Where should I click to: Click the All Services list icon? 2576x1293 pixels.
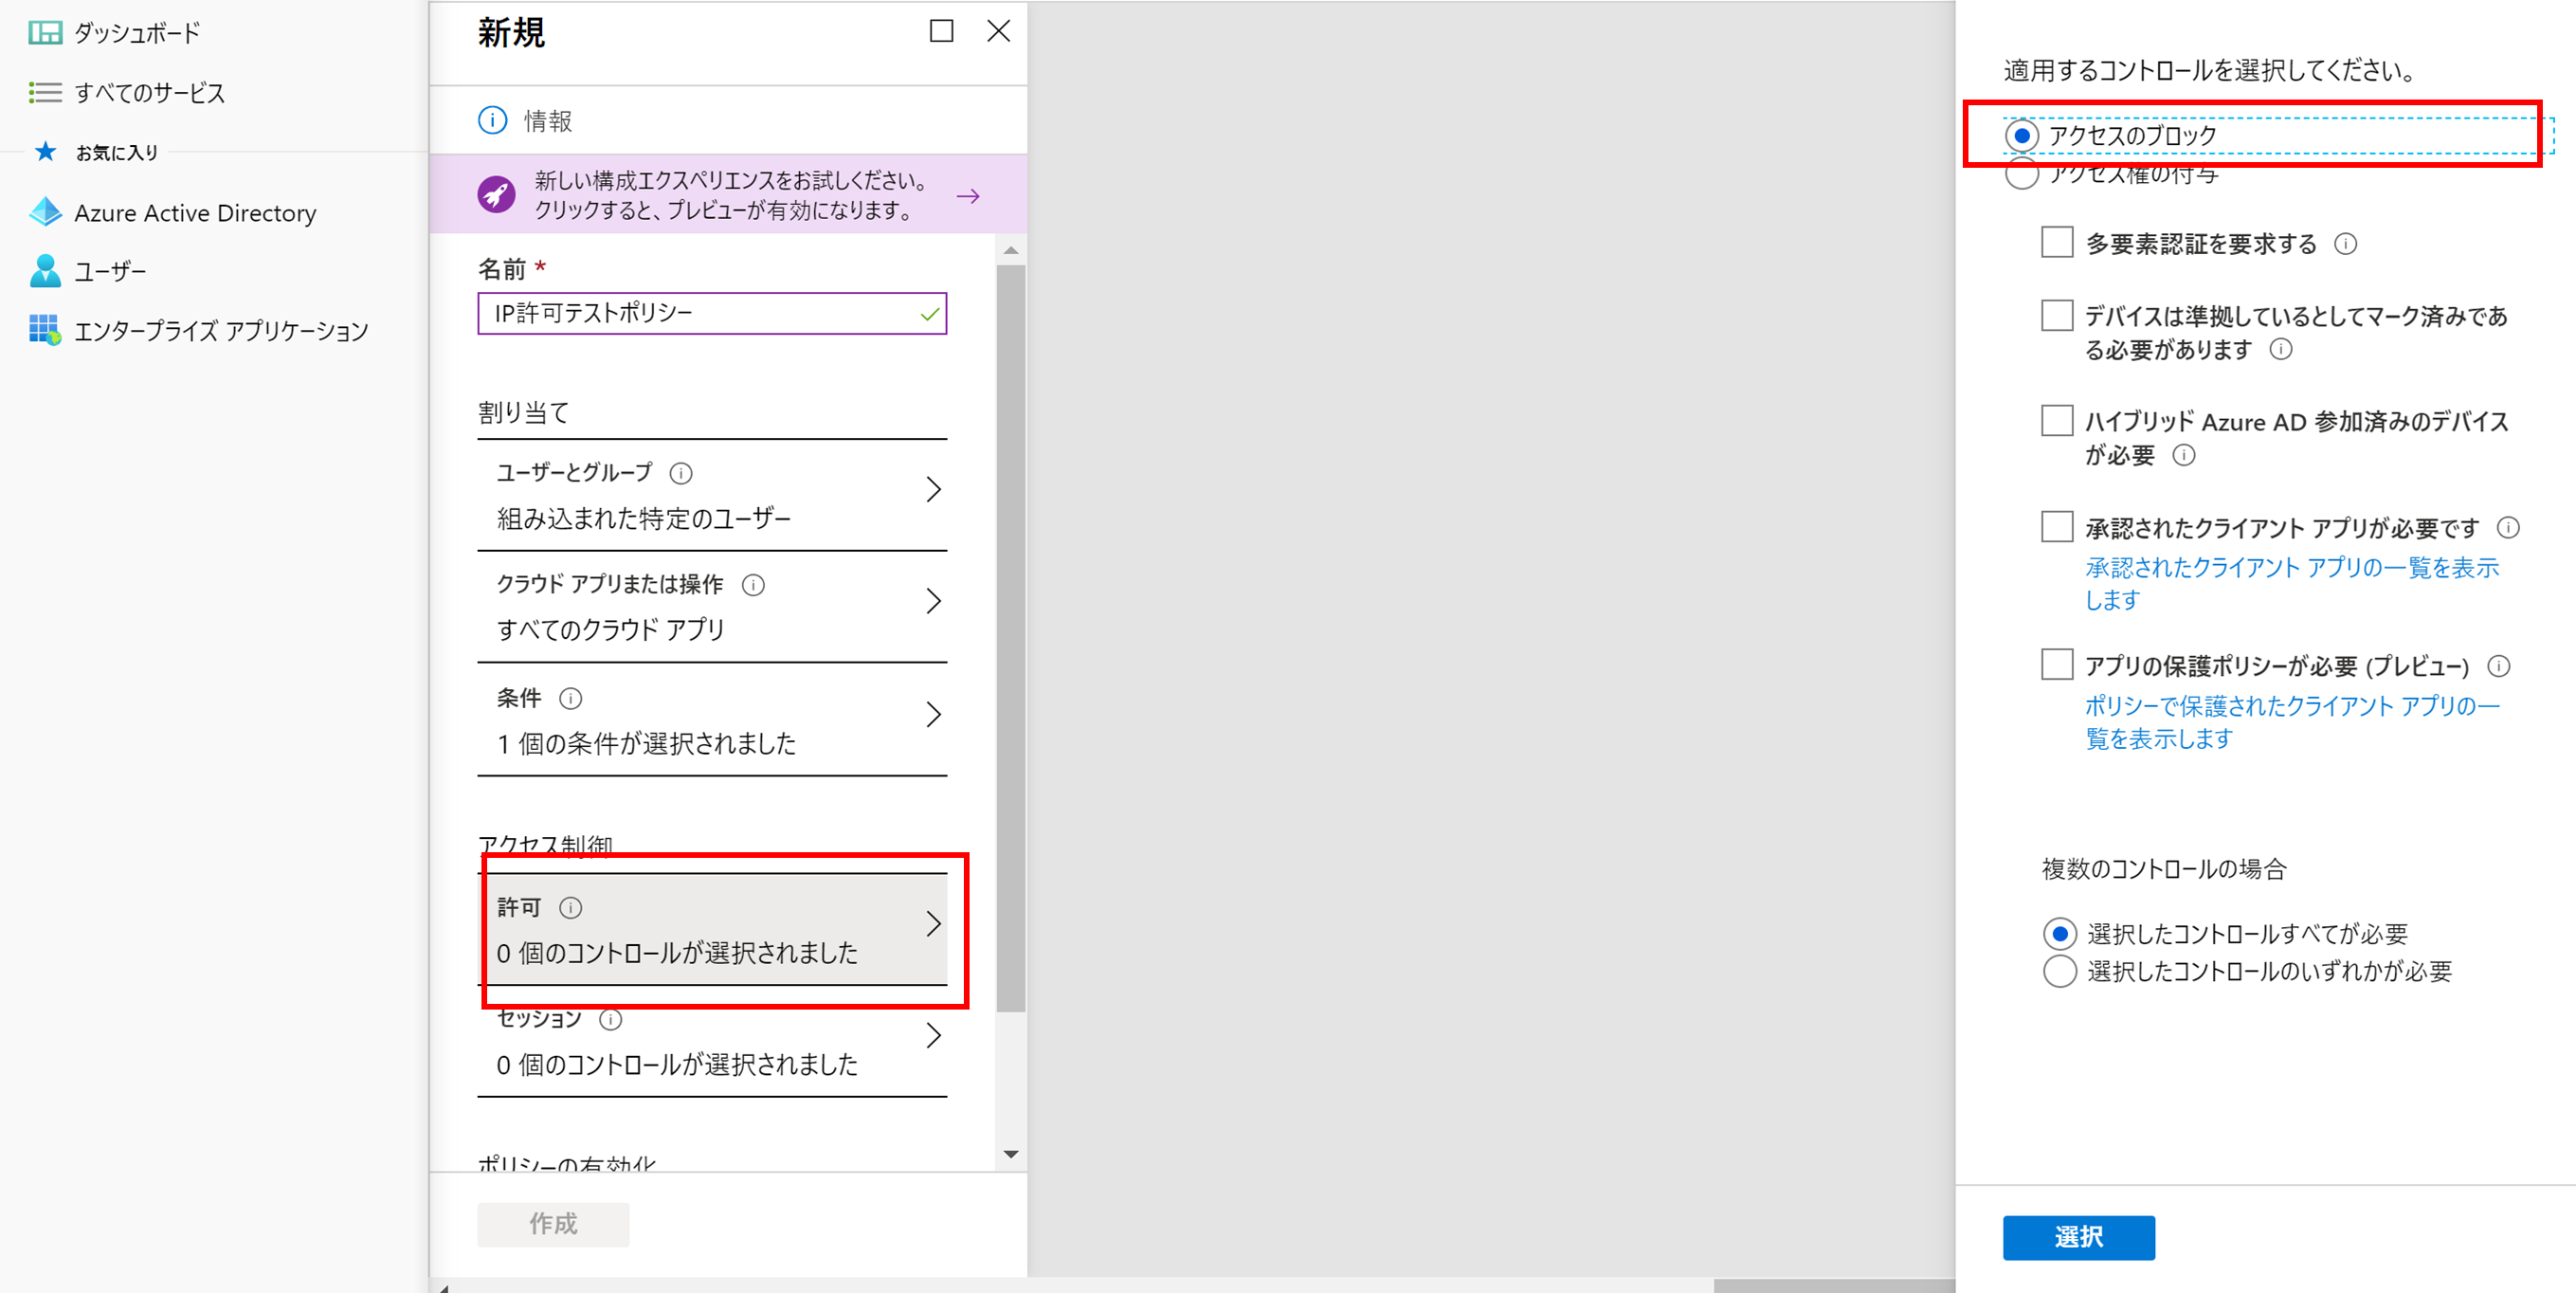coord(45,92)
